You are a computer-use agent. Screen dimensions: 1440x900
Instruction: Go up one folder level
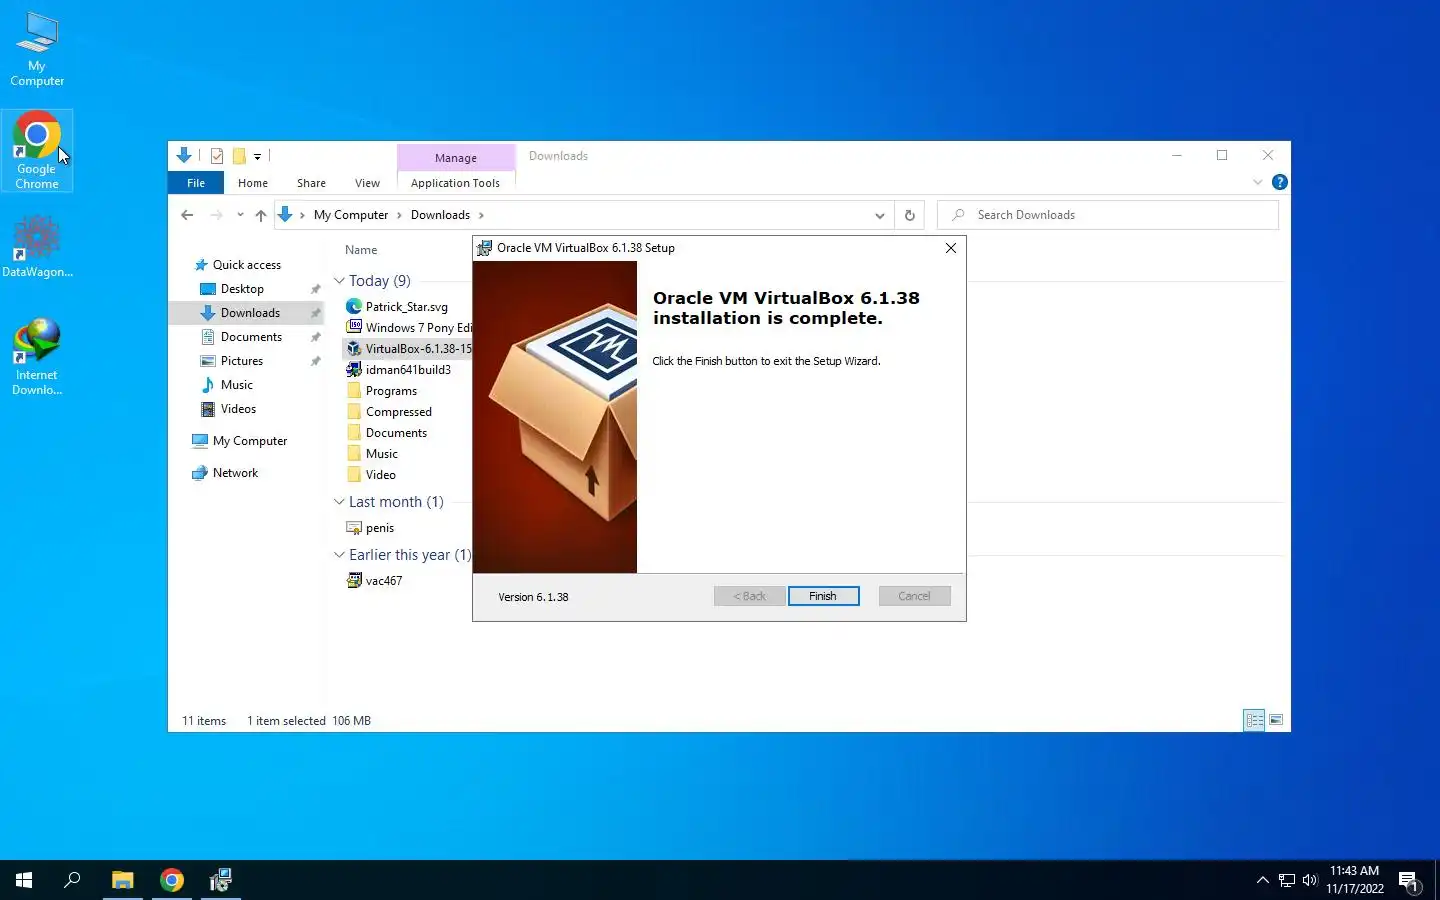[x=261, y=215]
